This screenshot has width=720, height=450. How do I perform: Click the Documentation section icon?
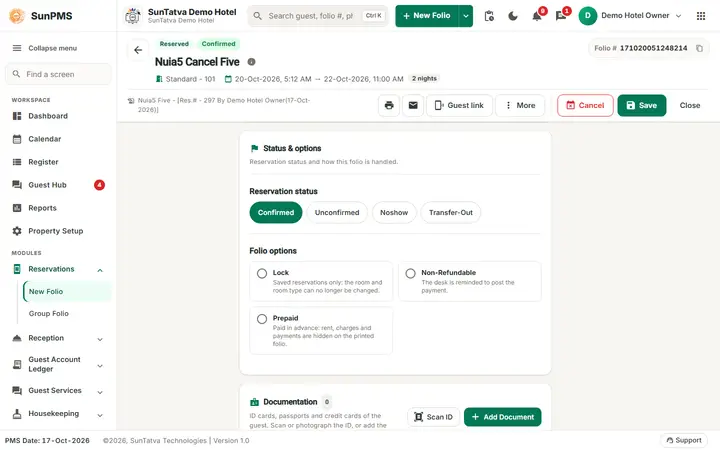[254, 402]
